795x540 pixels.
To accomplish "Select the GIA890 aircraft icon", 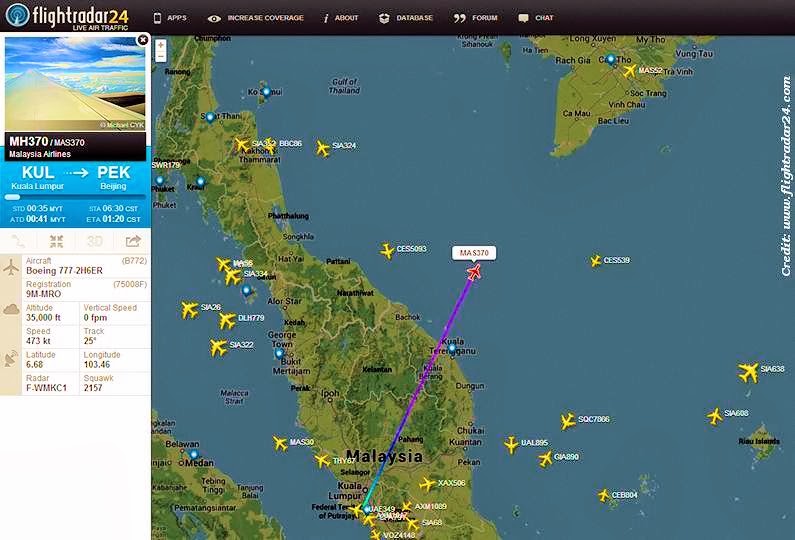I will click(546, 459).
